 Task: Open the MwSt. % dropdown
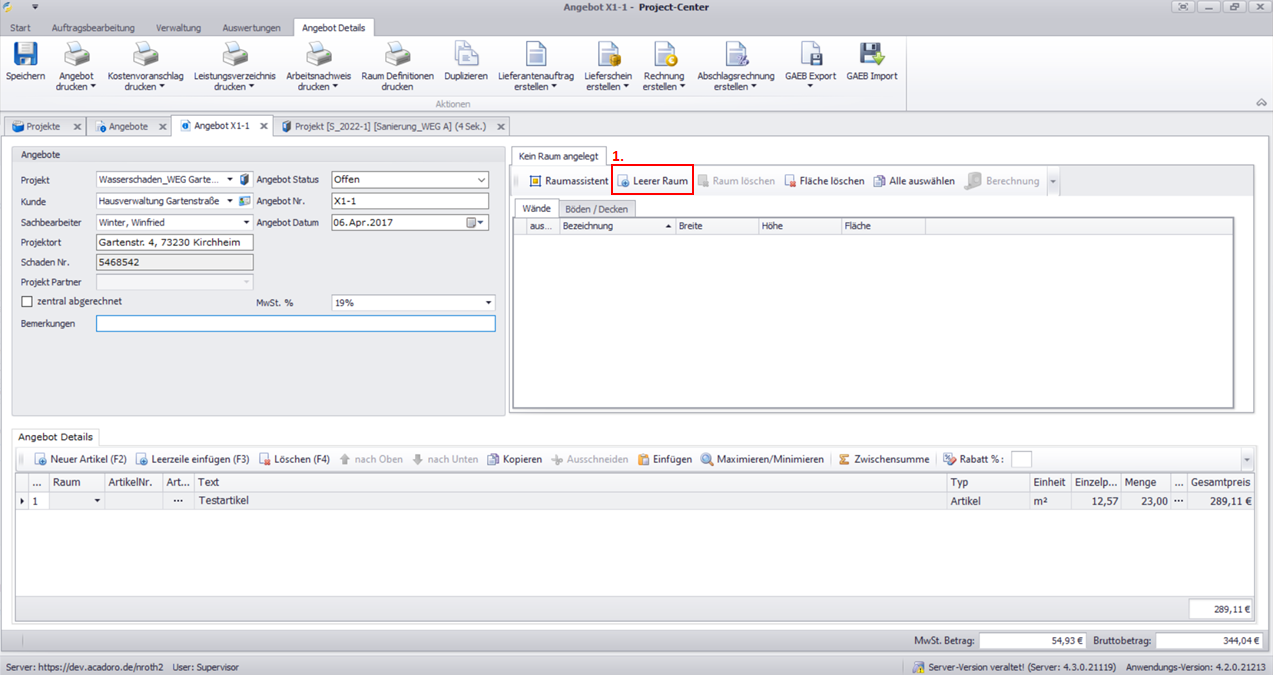[488, 302]
